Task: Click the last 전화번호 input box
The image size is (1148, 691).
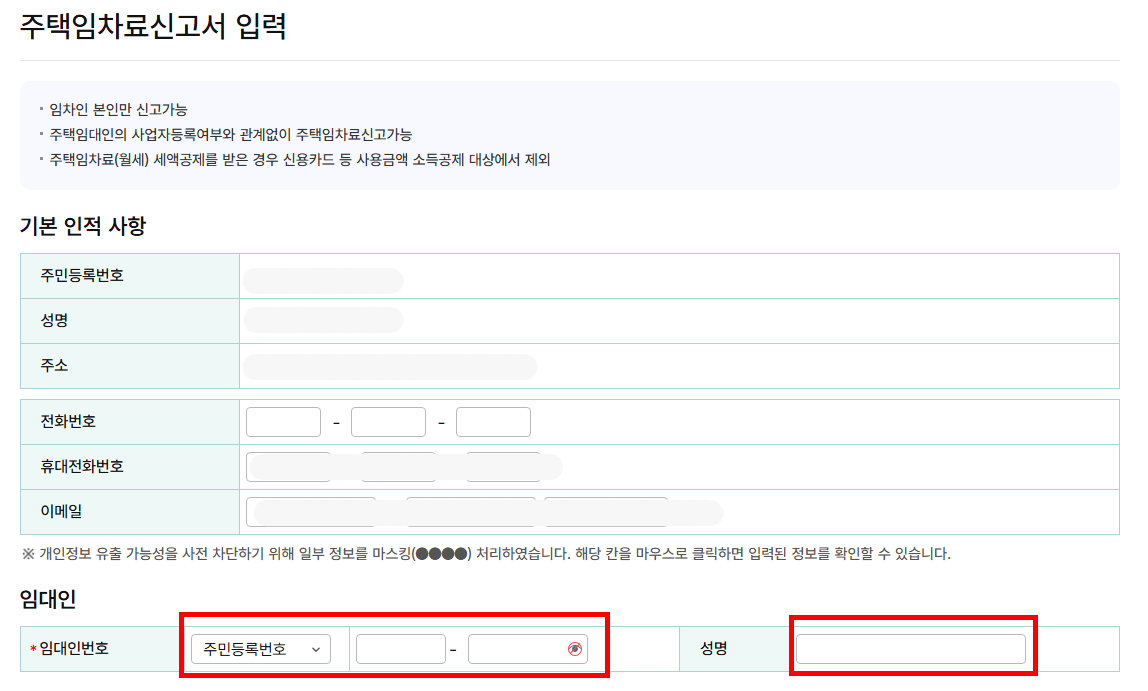Action: pos(493,421)
